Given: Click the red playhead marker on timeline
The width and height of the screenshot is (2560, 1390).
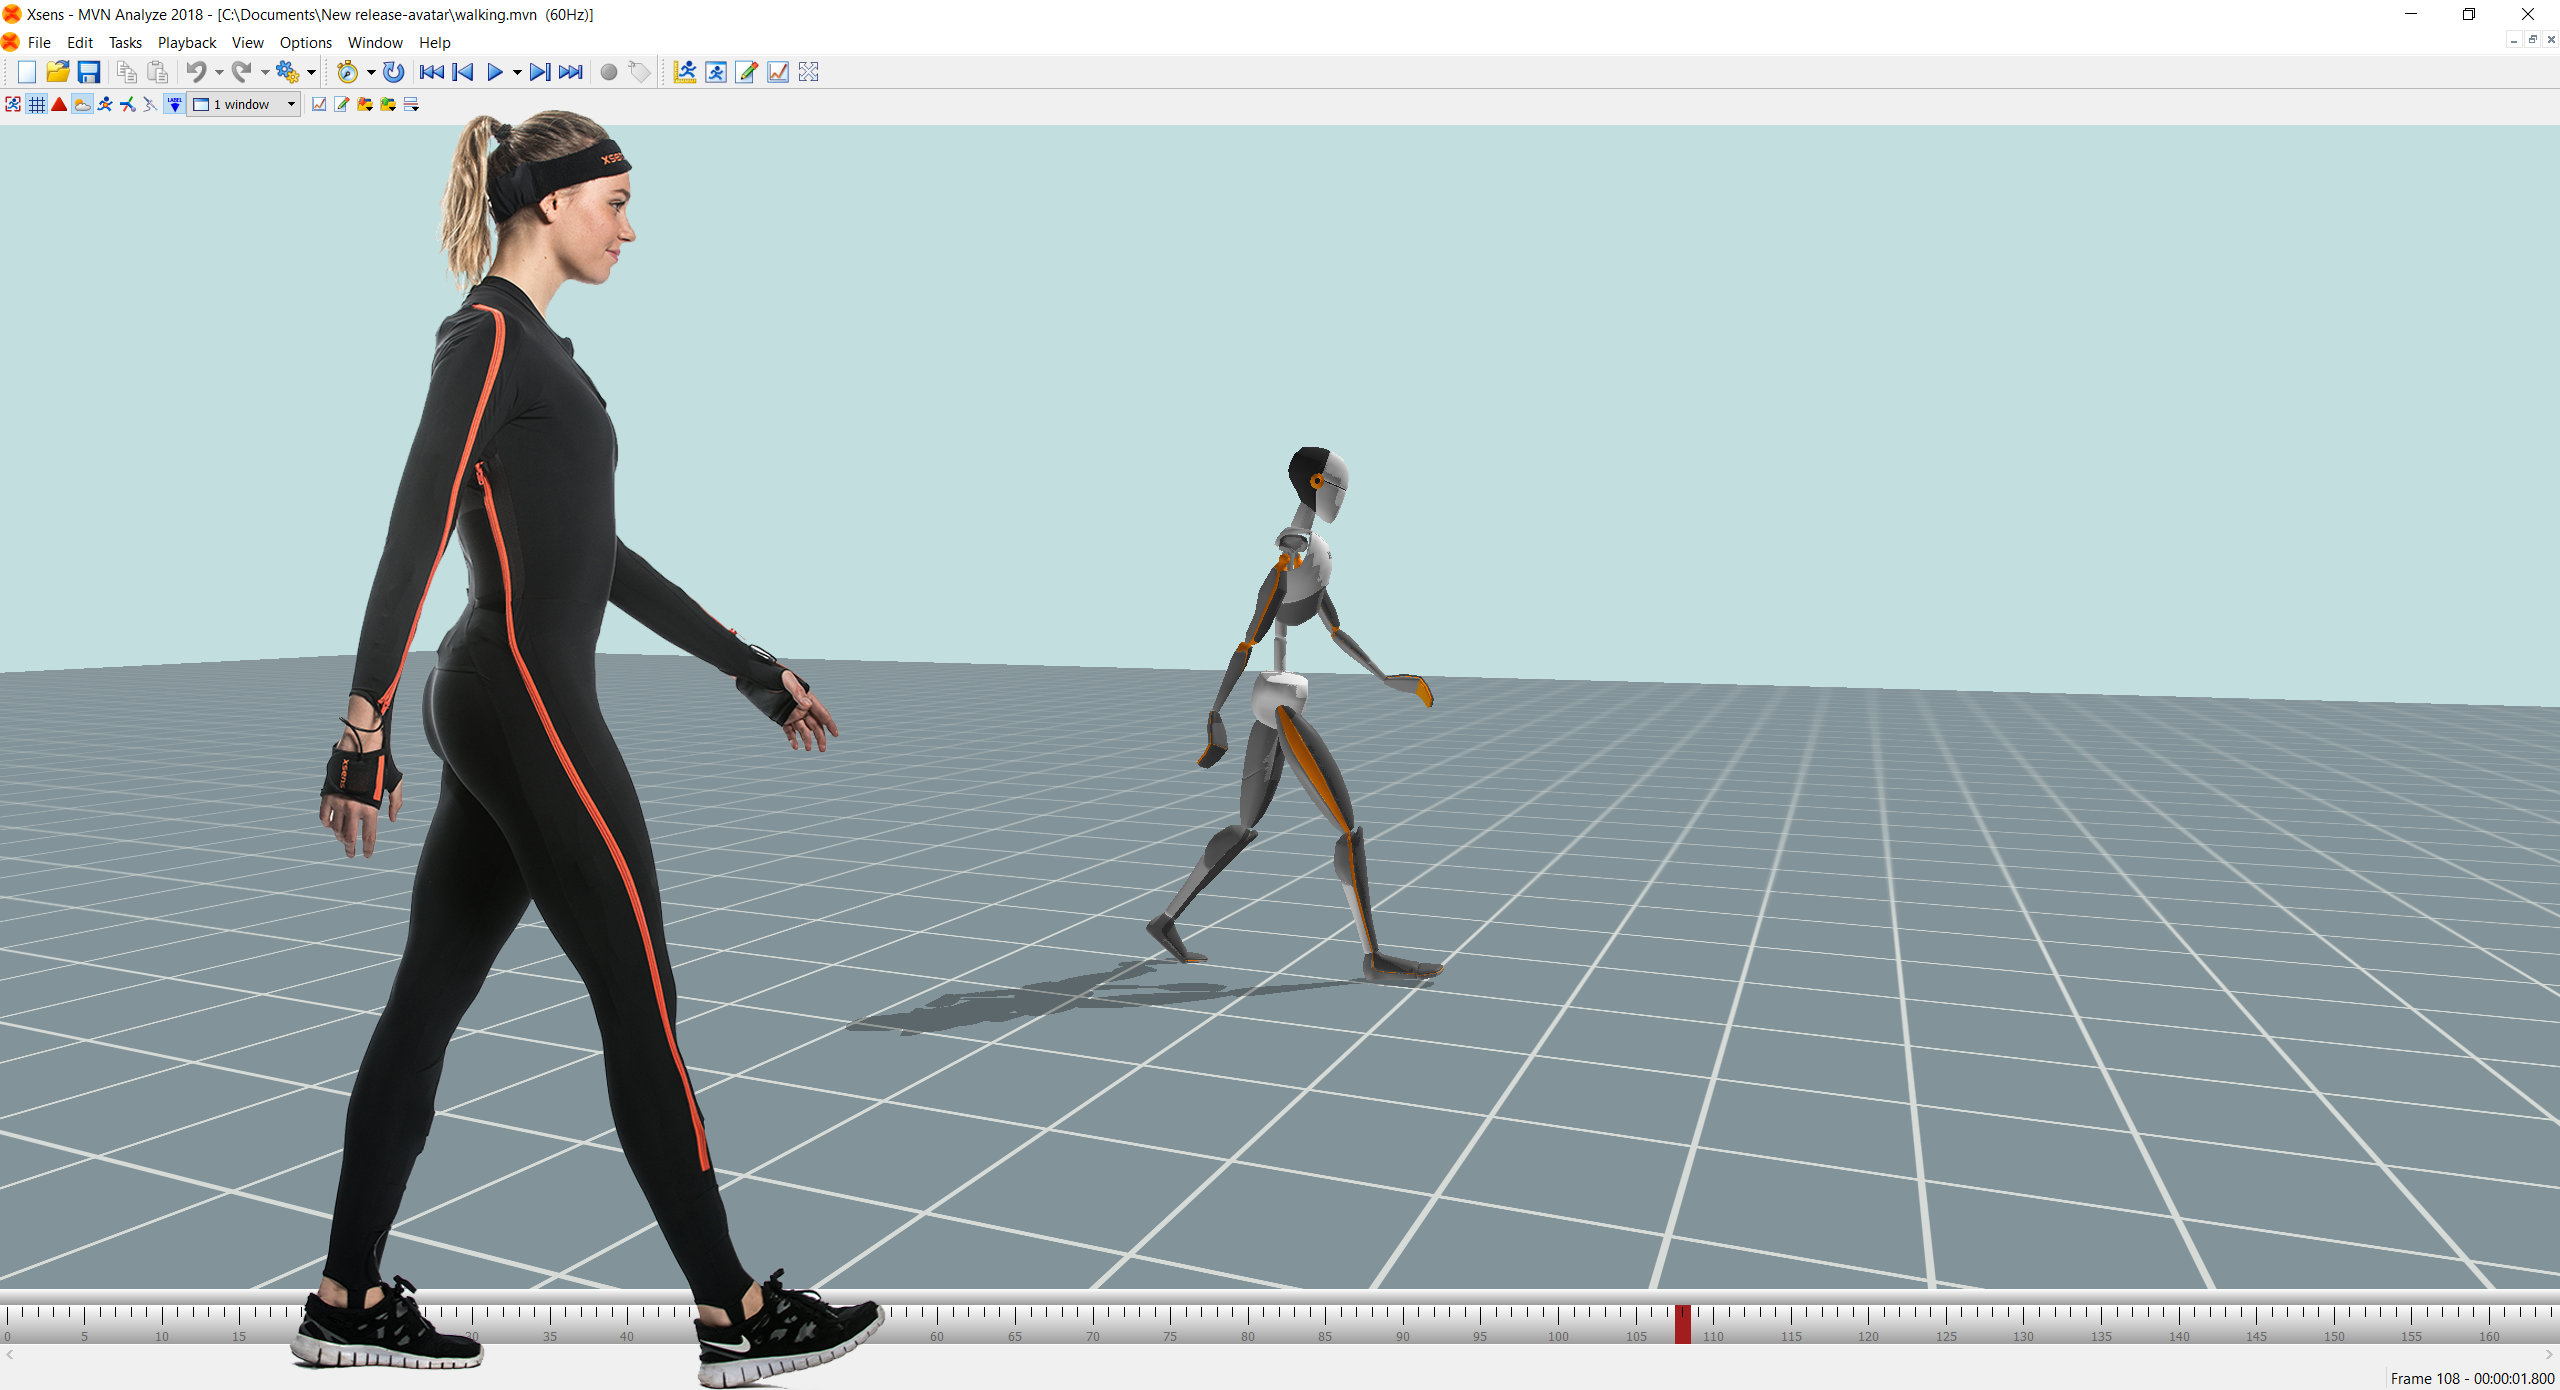Looking at the screenshot, I should coord(1683,1323).
